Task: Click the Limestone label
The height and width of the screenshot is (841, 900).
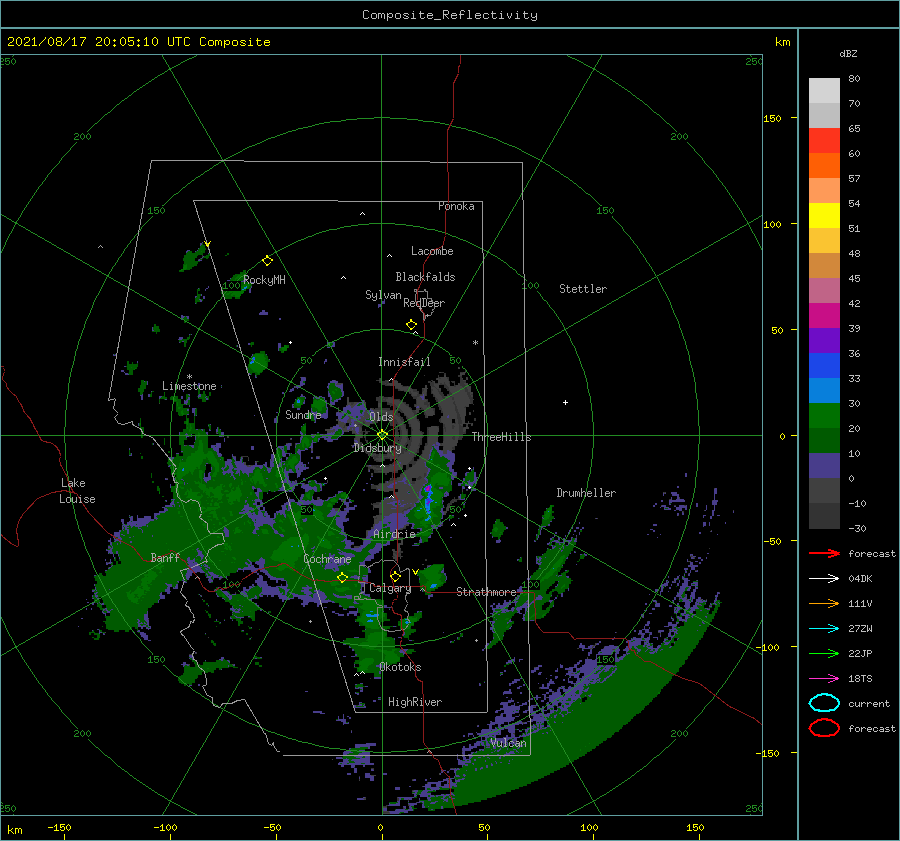Action: [189, 386]
